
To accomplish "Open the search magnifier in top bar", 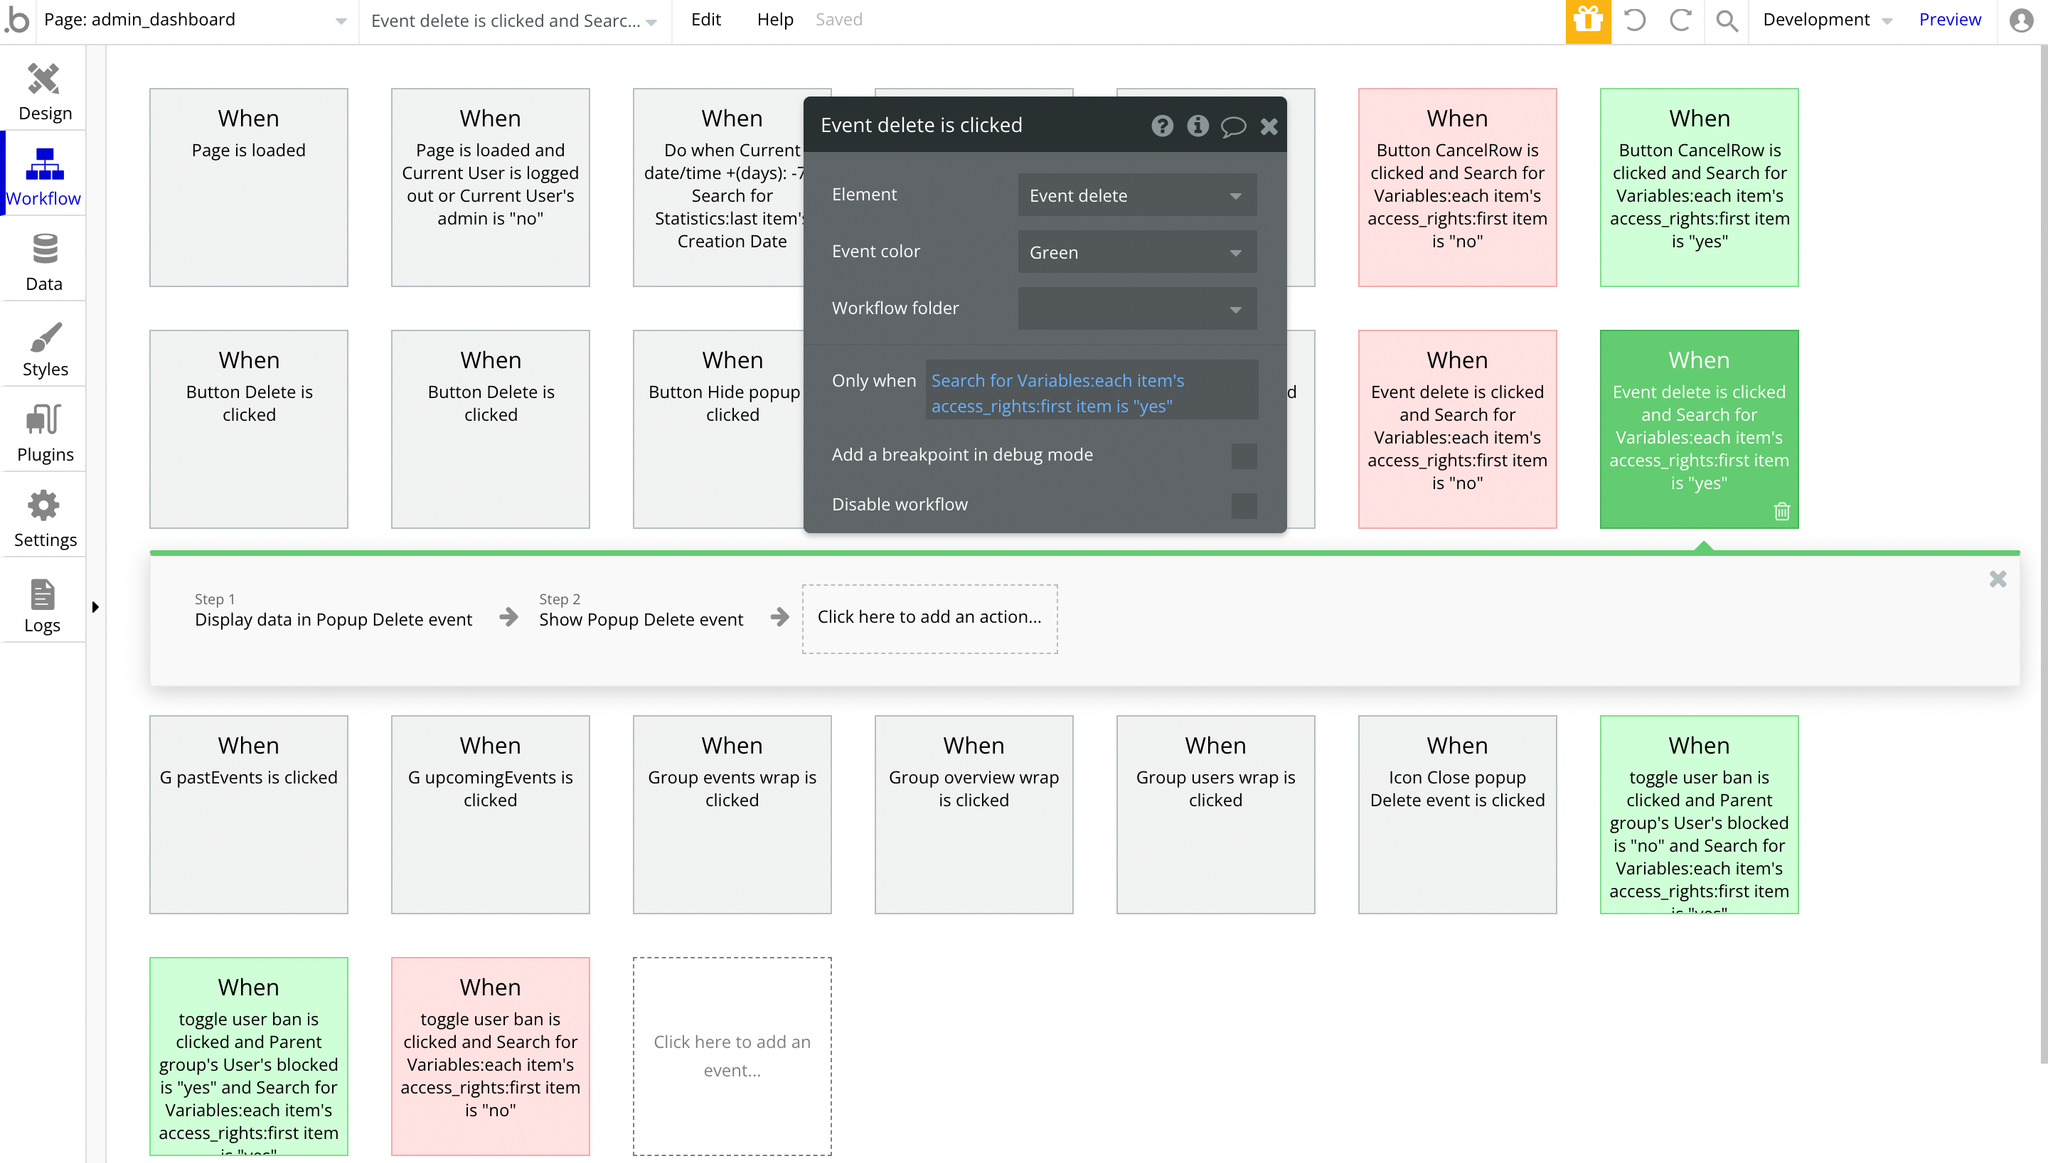I will point(1726,20).
